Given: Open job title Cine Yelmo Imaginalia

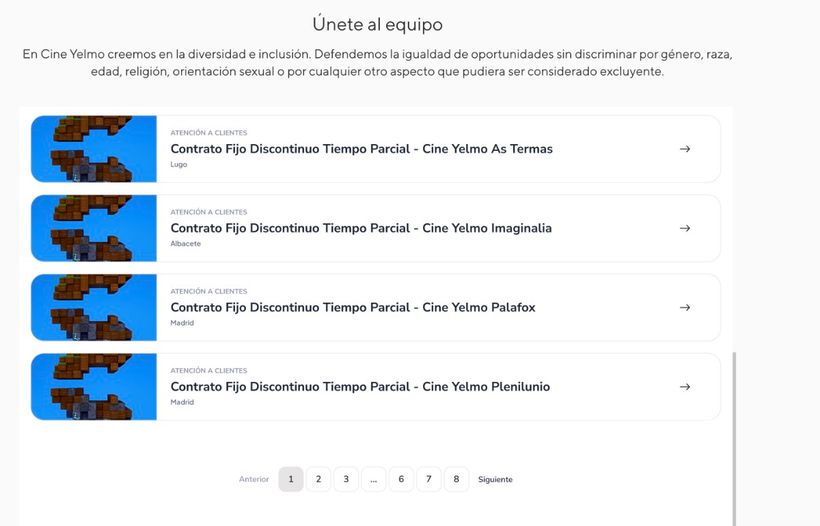Looking at the screenshot, I should click(x=361, y=228).
